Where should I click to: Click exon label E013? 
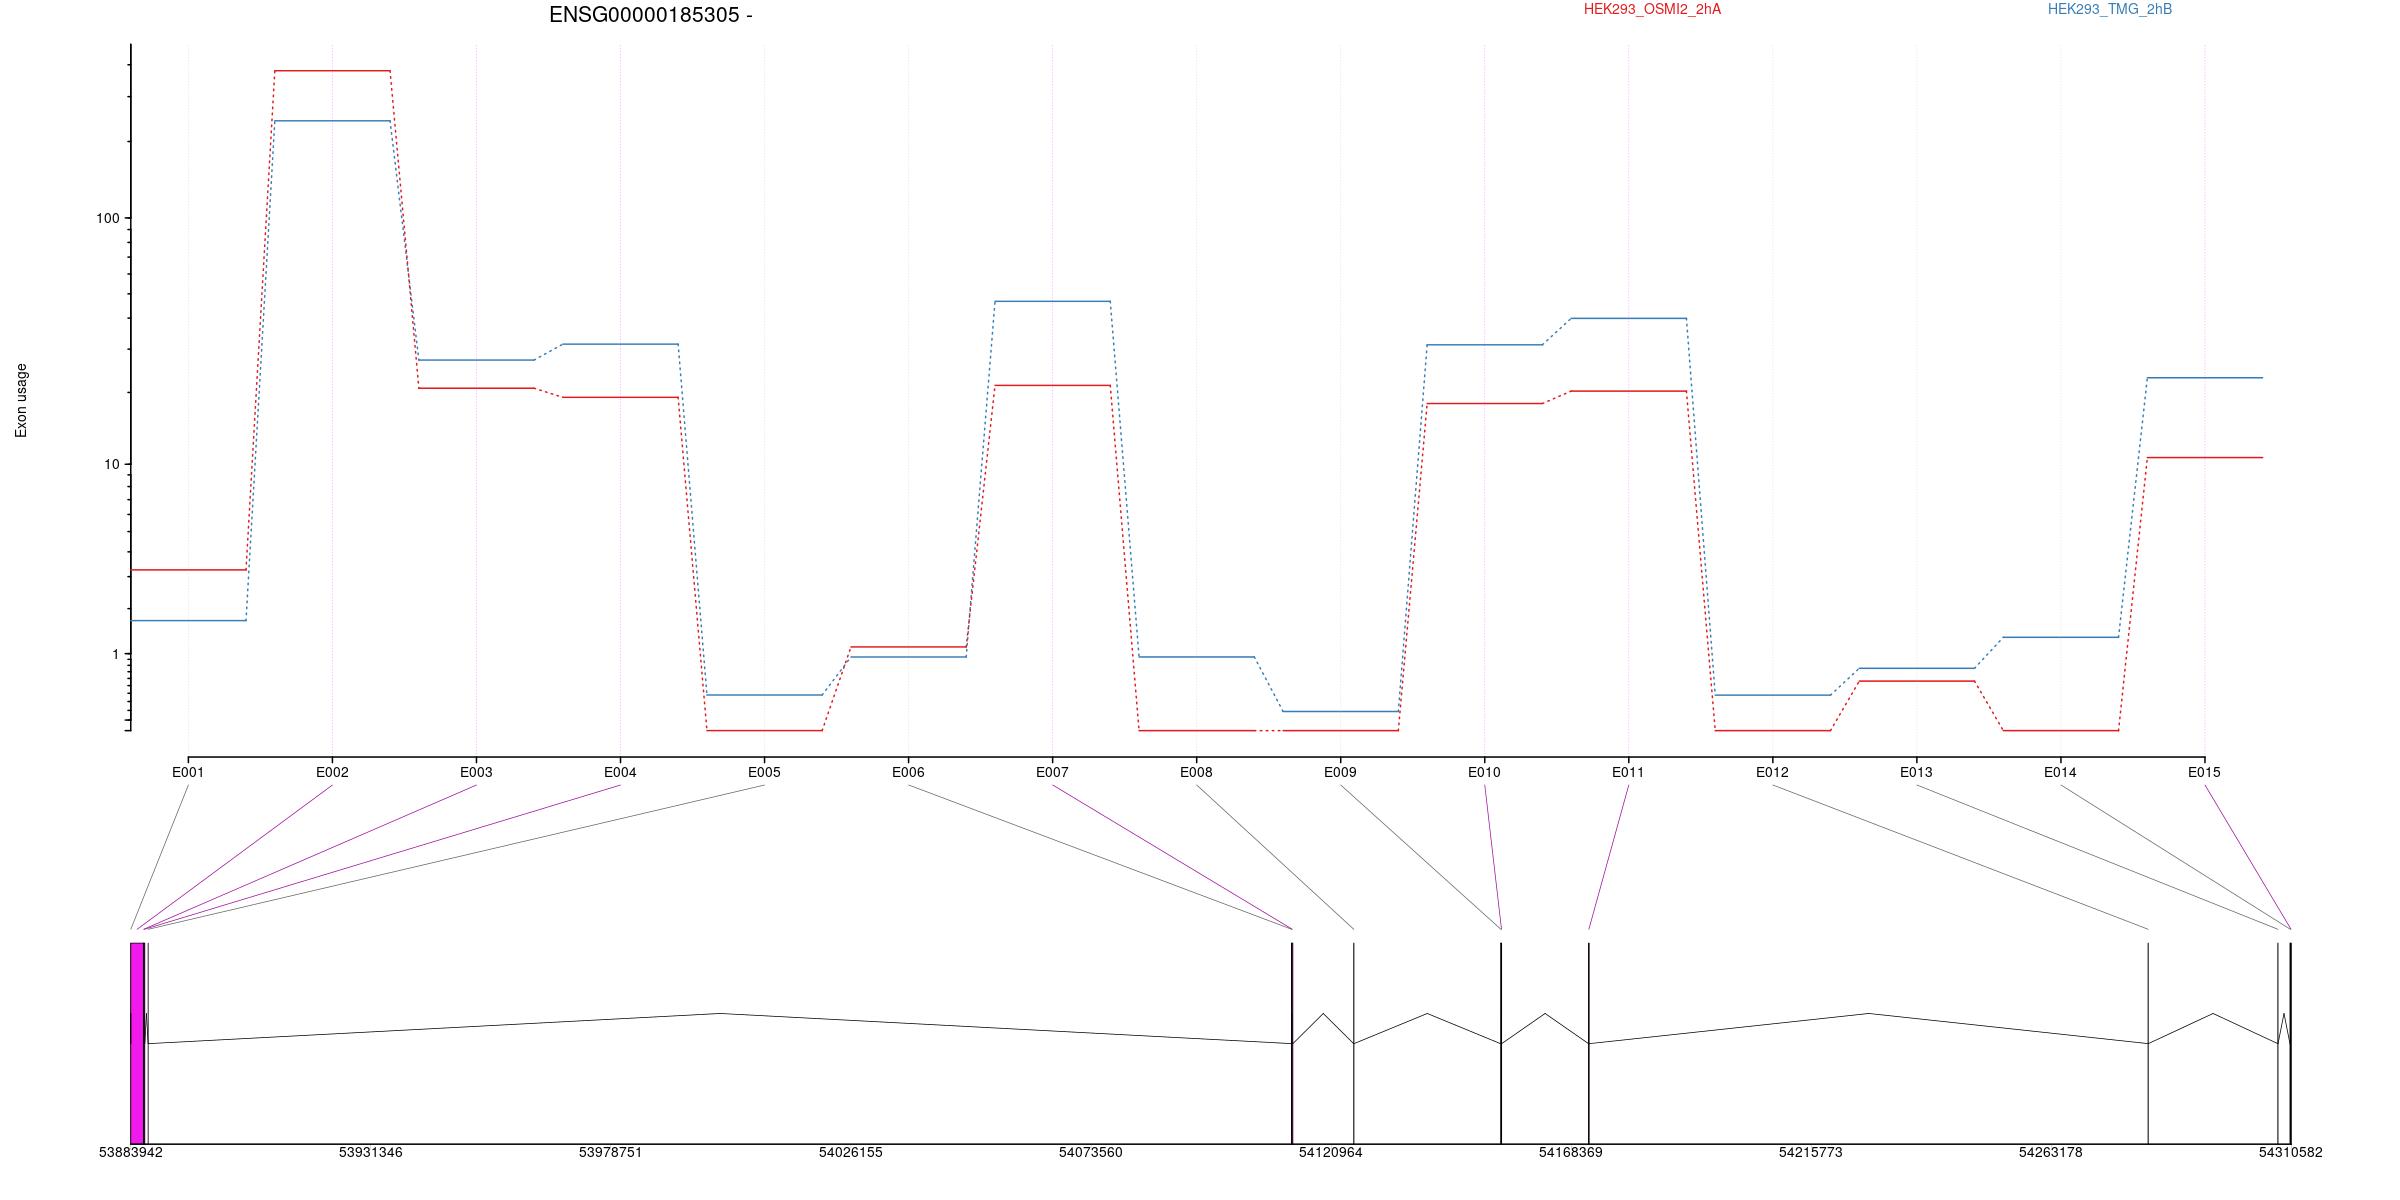pyautogui.click(x=1916, y=772)
